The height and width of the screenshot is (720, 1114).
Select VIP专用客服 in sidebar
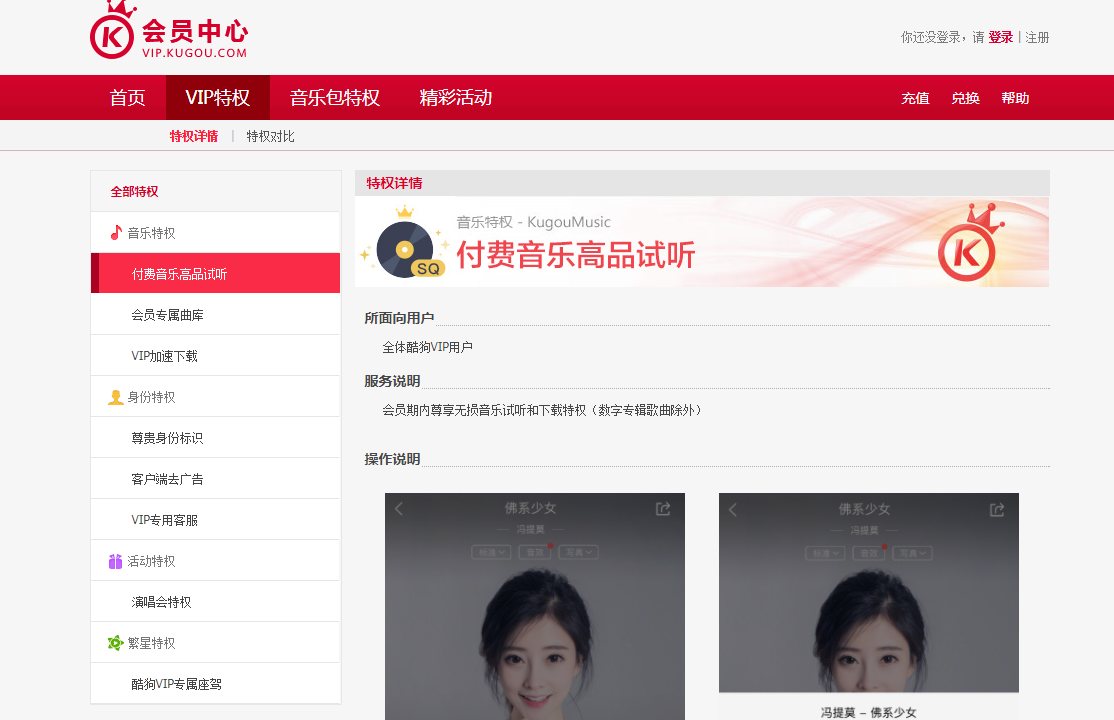click(x=215, y=520)
